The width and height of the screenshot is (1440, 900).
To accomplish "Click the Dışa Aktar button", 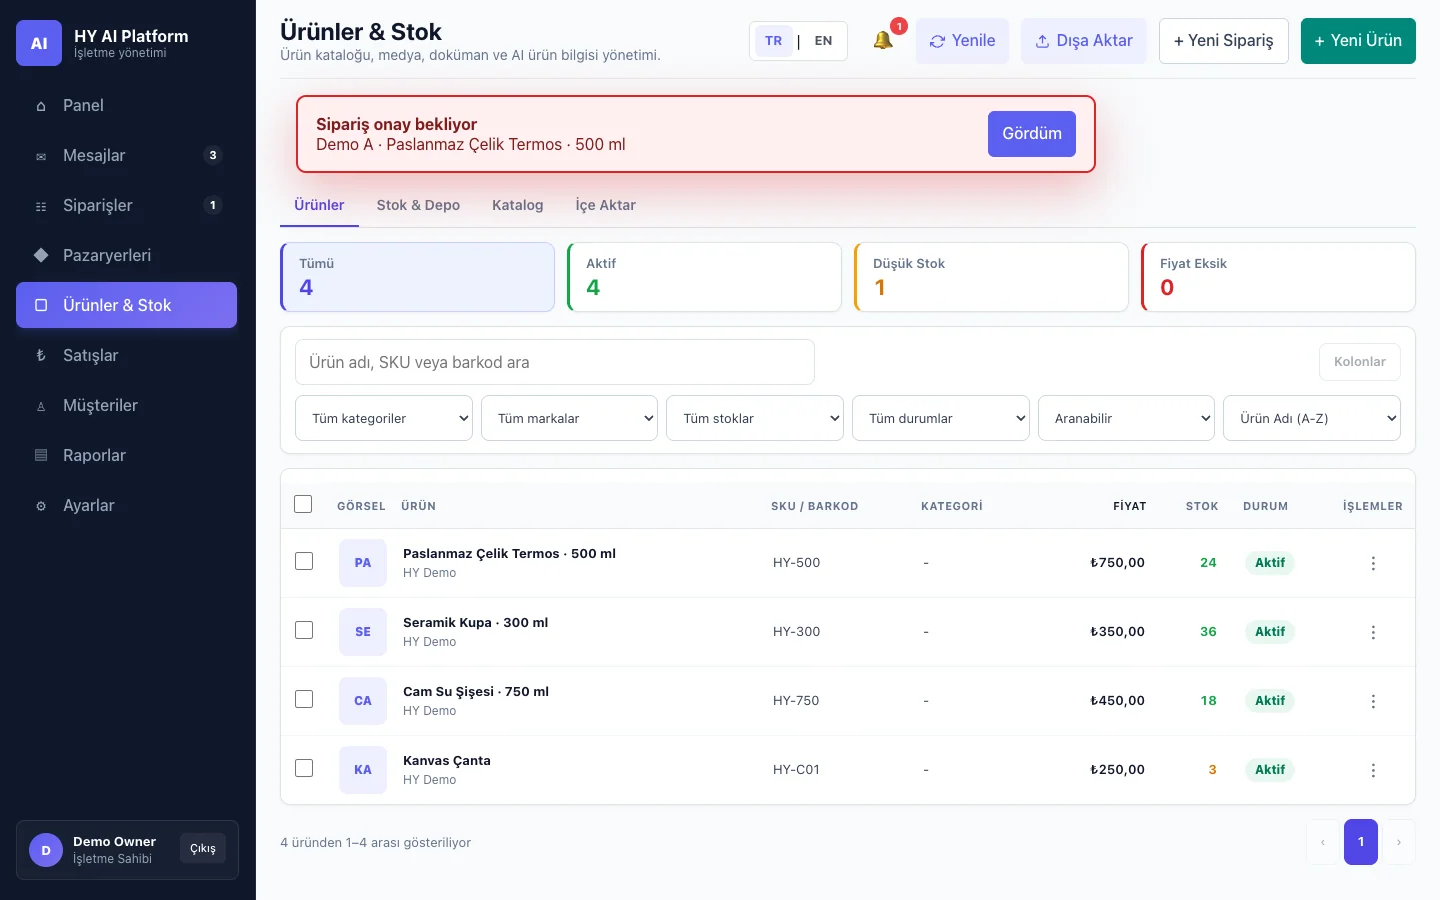I will point(1084,41).
